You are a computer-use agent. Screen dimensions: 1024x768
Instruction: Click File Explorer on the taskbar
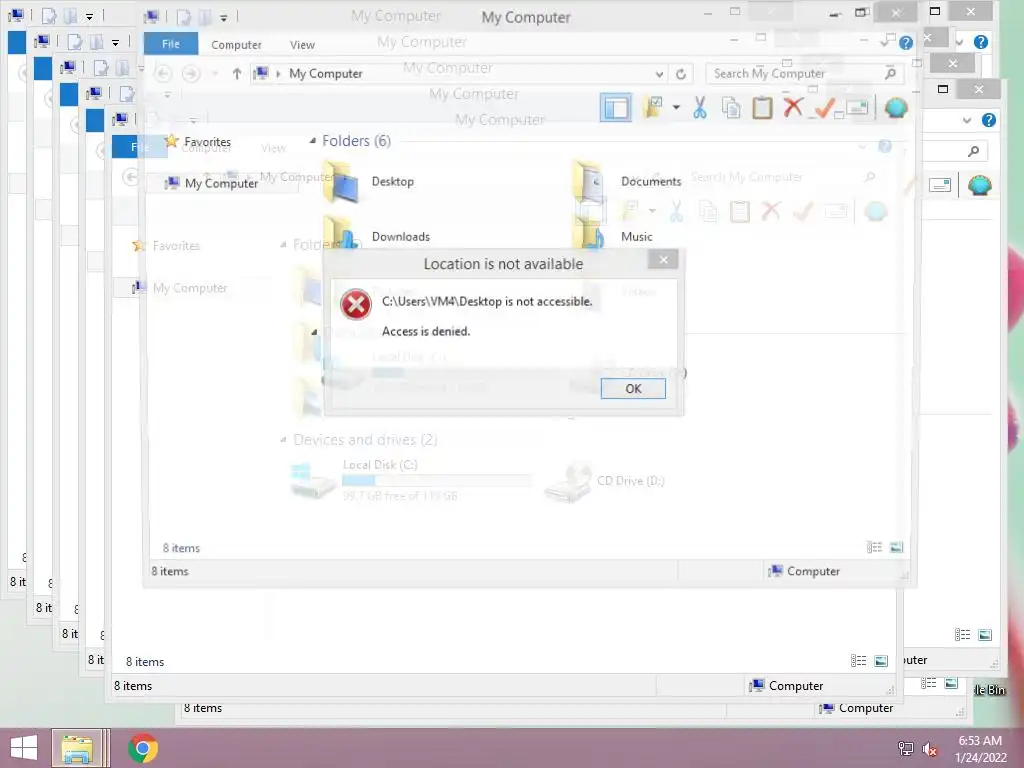tap(77, 748)
